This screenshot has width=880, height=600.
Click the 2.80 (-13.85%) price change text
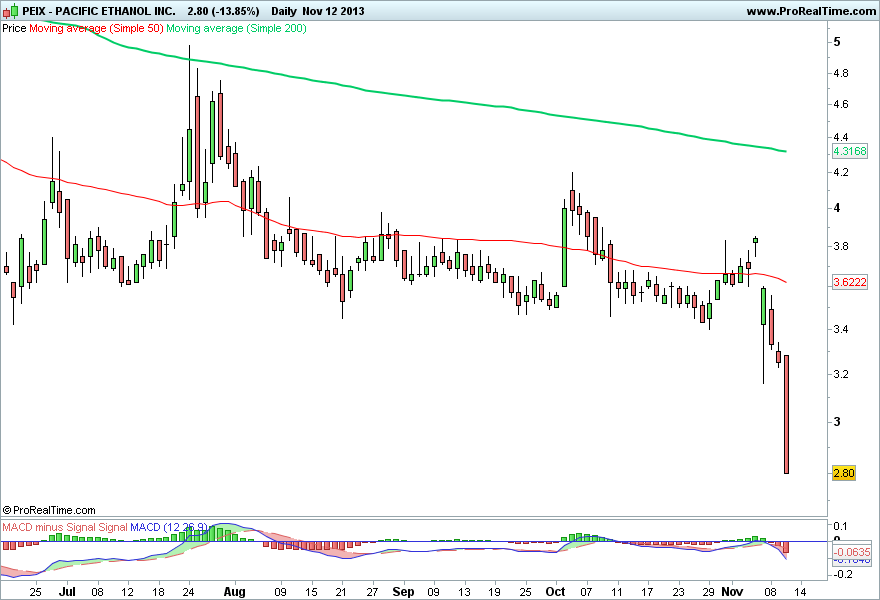pos(223,11)
